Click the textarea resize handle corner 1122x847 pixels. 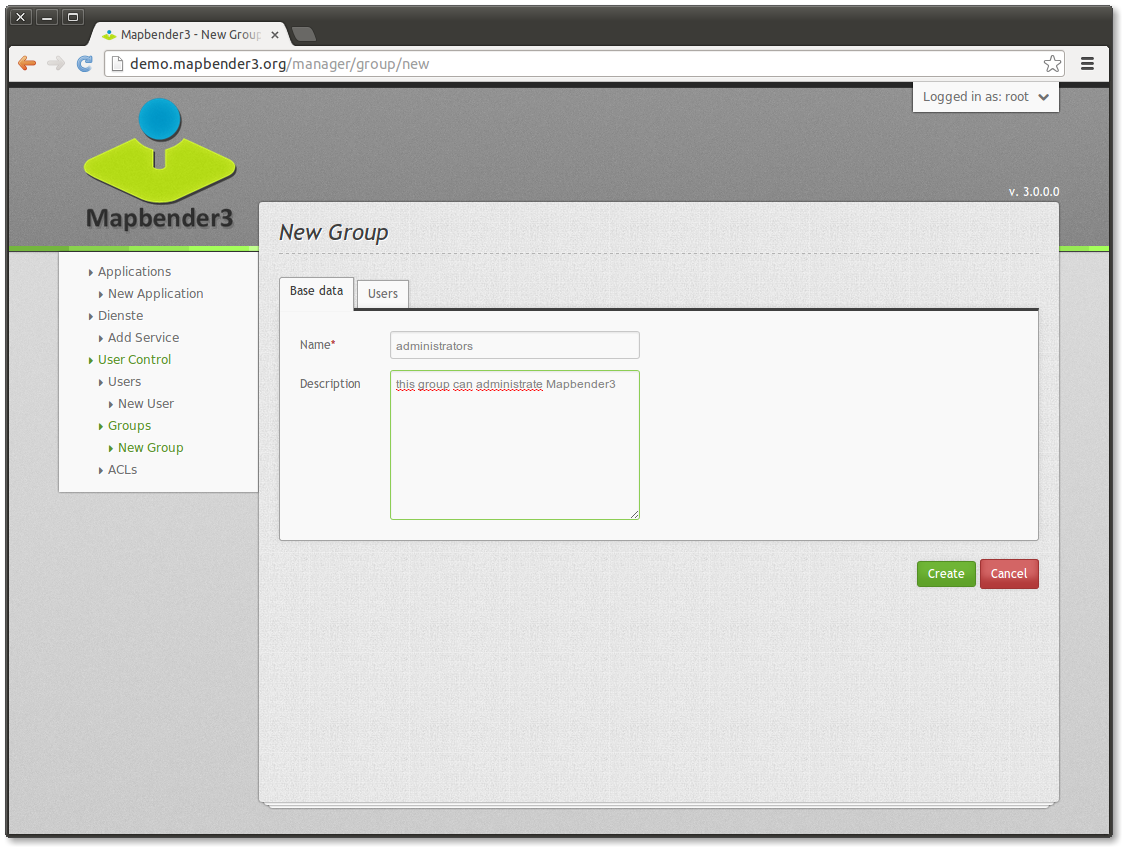click(x=634, y=514)
